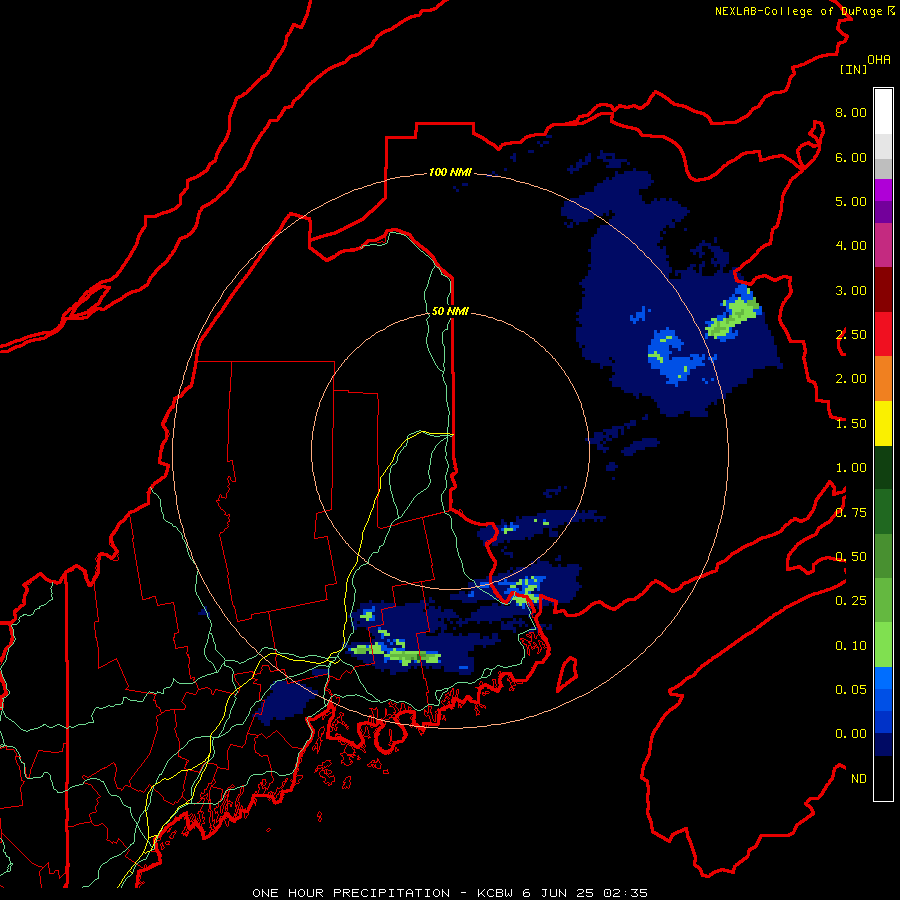
Task: Click the 2.00 legend value
Action: pyautogui.click(x=851, y=379)
